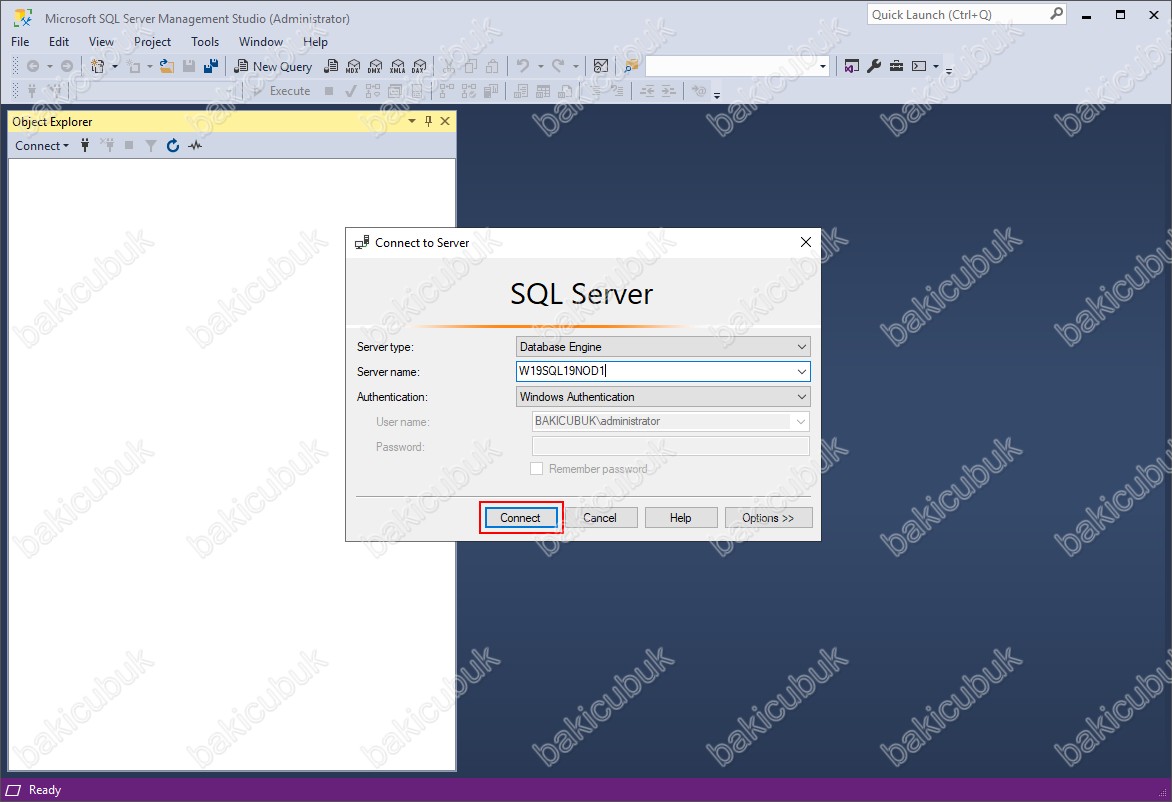Screen dimensions: 1172x802
Task: Open the Tools menu
Action: [205, 42]
